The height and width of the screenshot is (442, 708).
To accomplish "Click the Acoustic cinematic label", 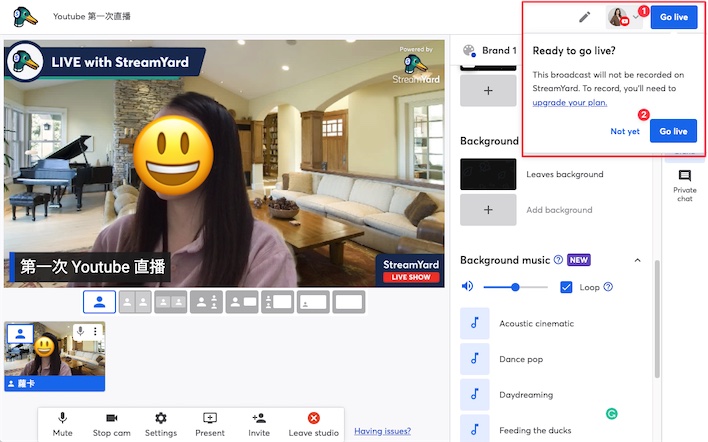I will coord(536,323).
